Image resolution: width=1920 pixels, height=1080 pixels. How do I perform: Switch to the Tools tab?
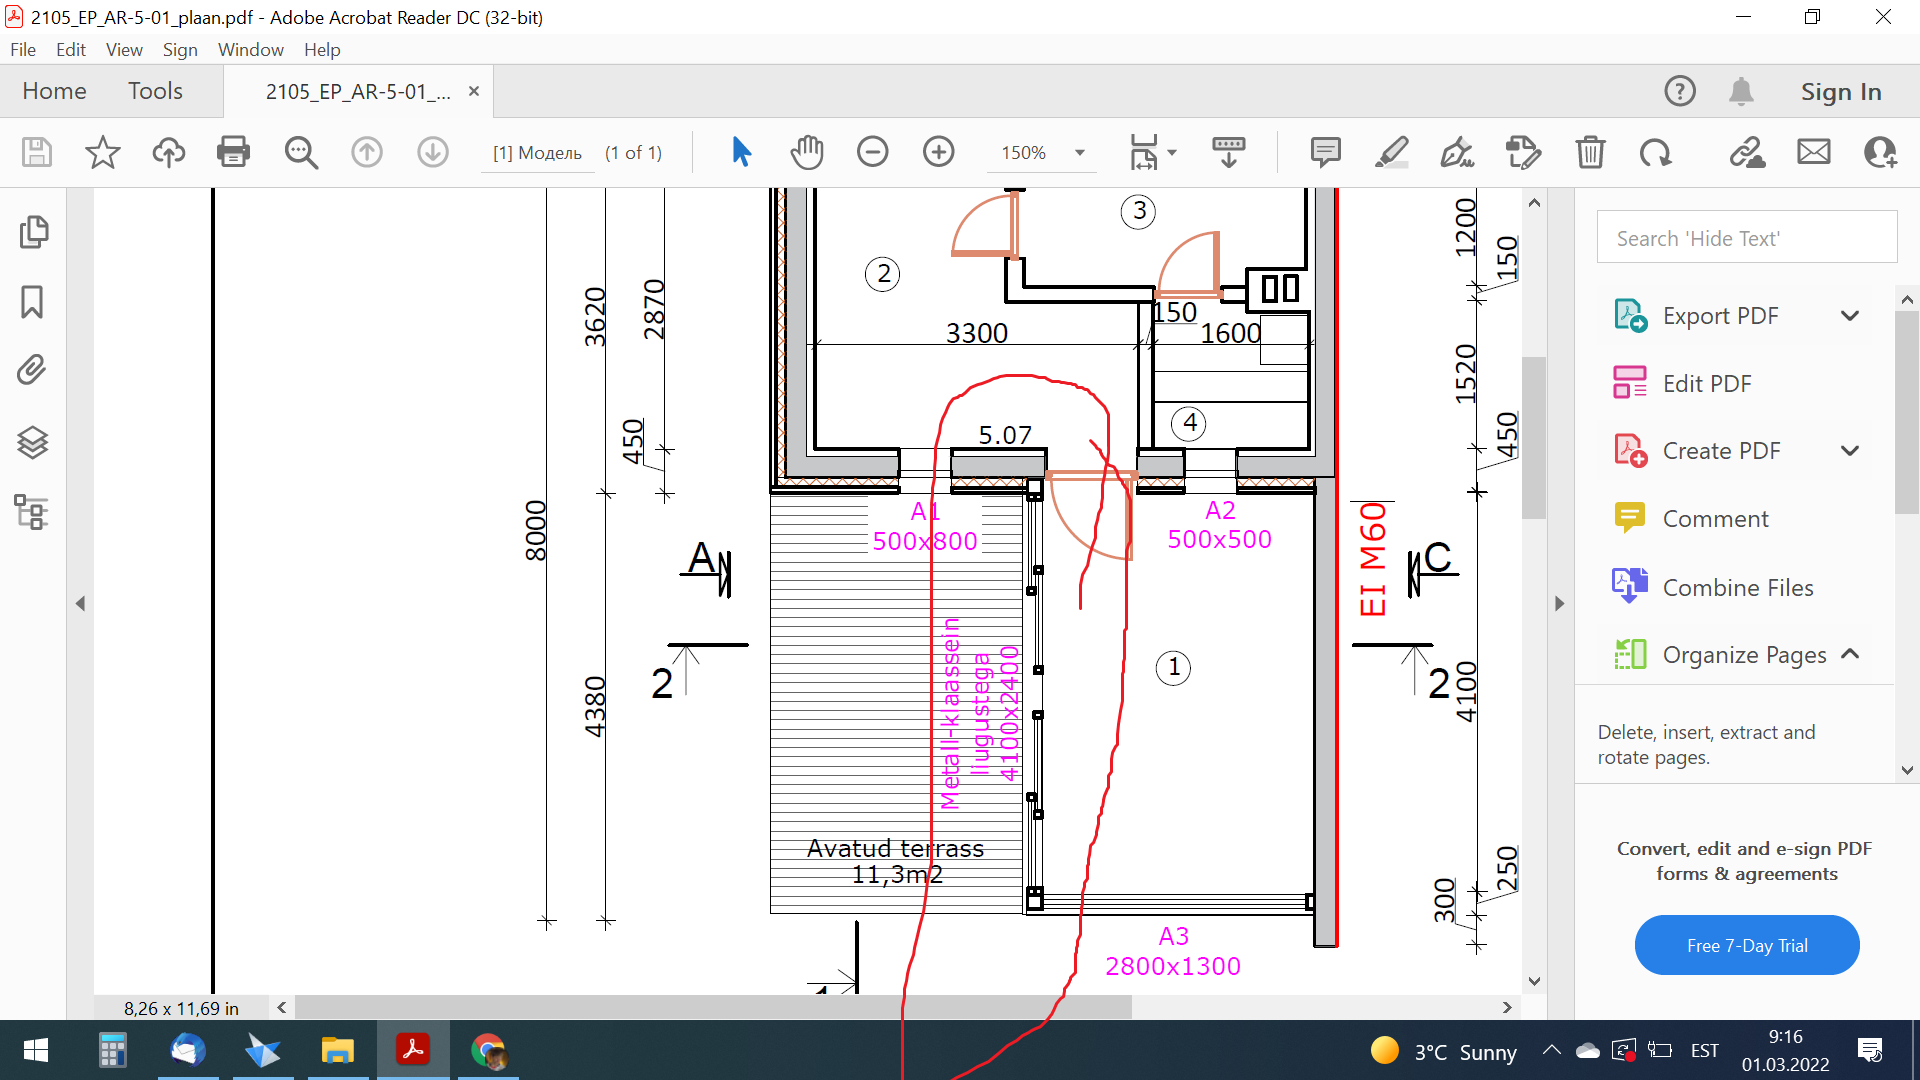coord(155,91)
